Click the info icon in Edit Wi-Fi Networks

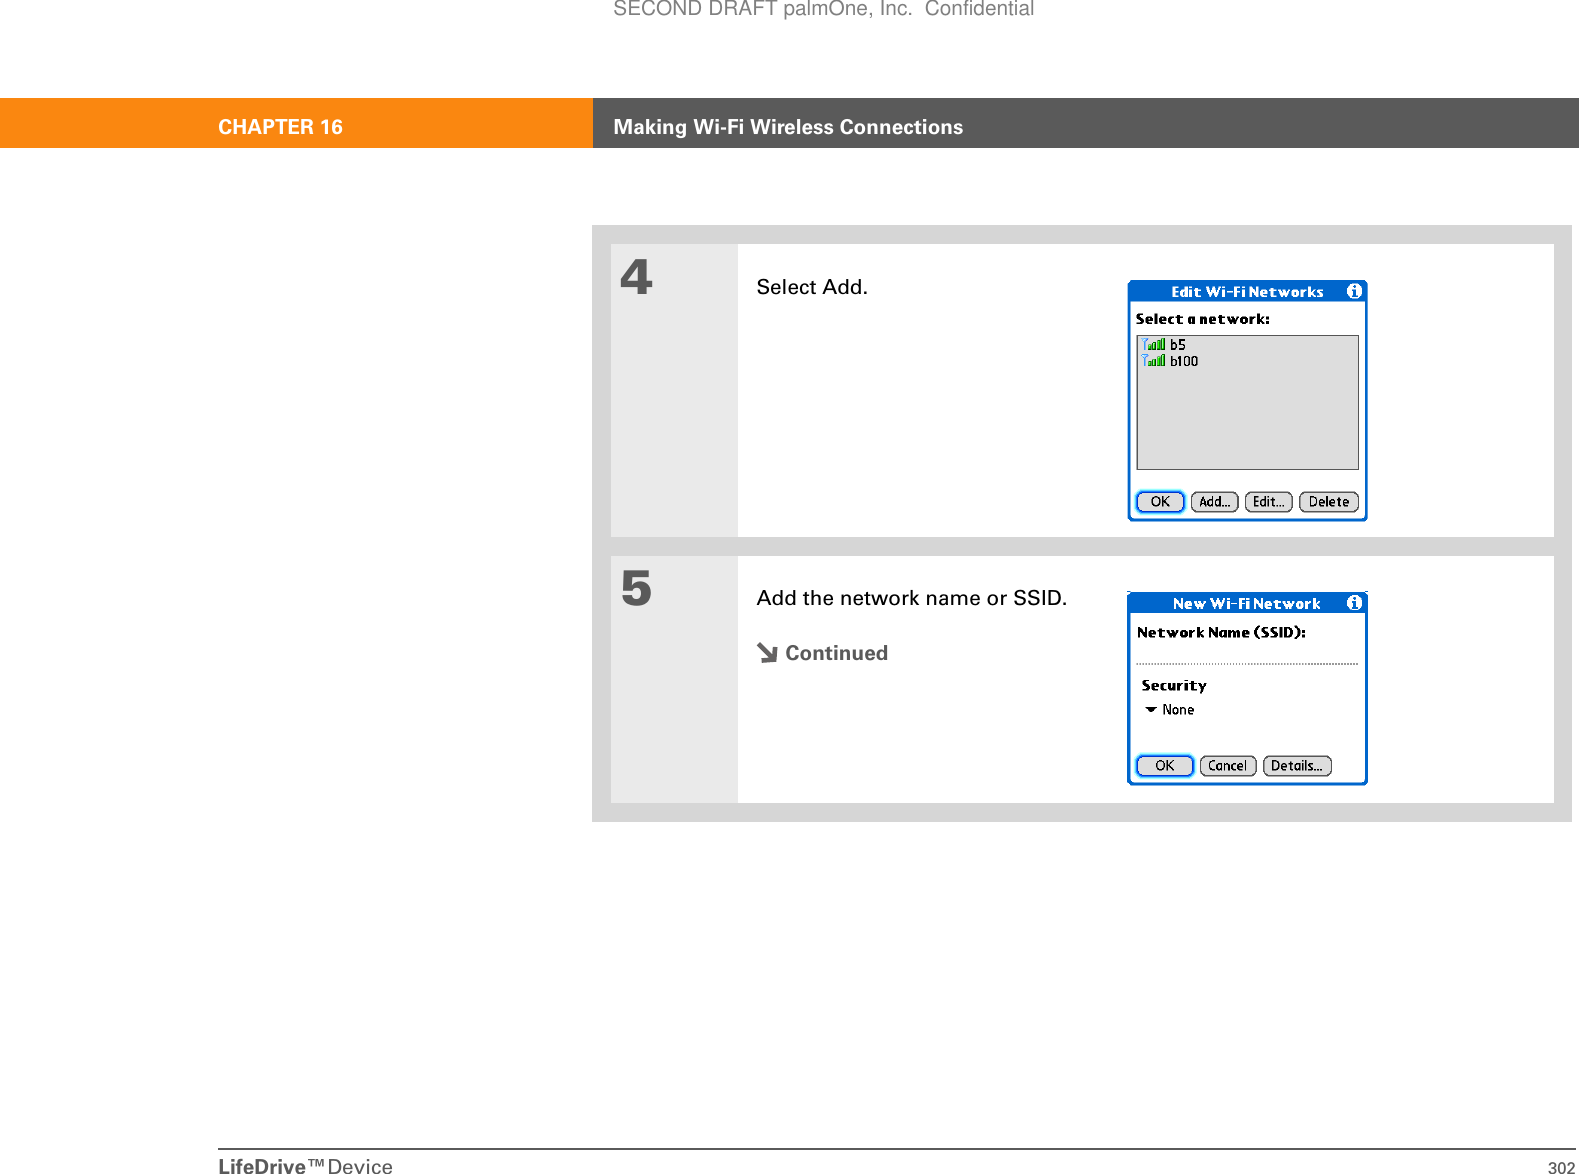coord(1354,291)
